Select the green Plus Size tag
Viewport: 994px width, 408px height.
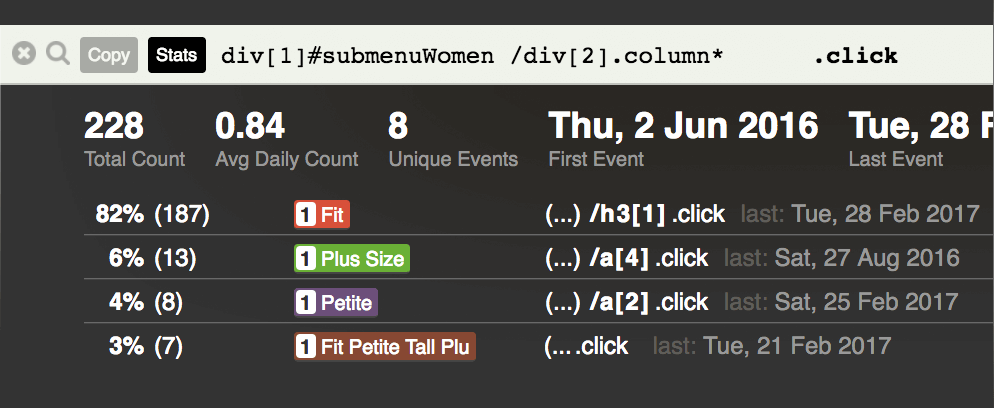point(352,258)
